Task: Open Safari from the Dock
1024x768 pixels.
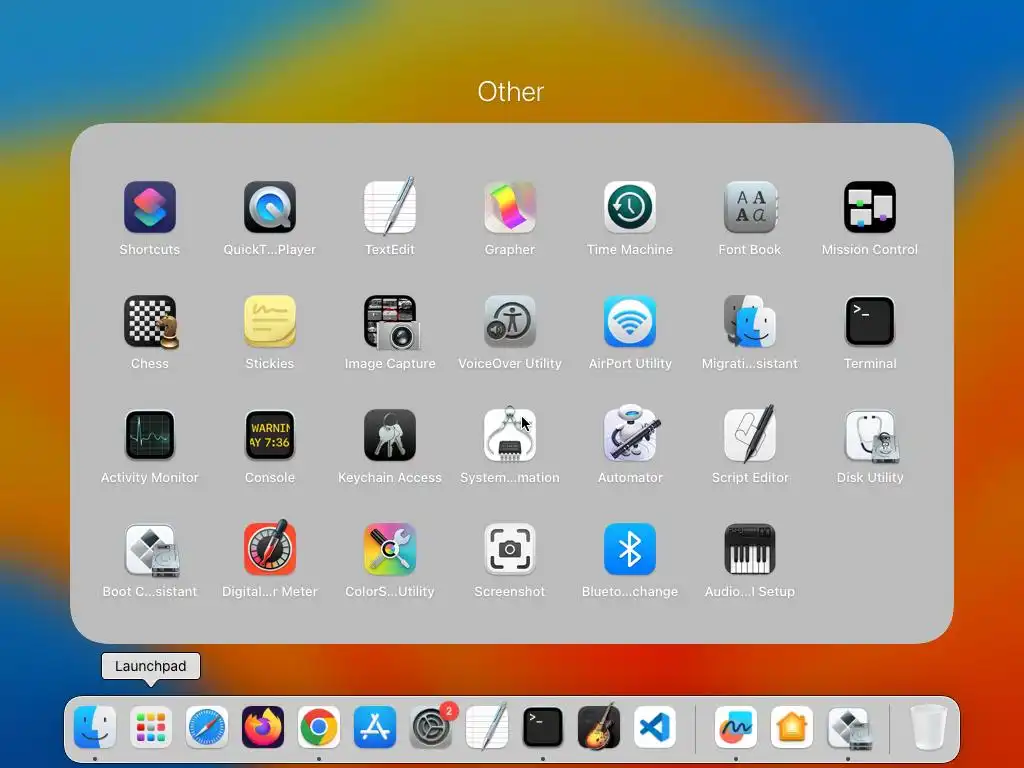Action: (x=207, y=727)
